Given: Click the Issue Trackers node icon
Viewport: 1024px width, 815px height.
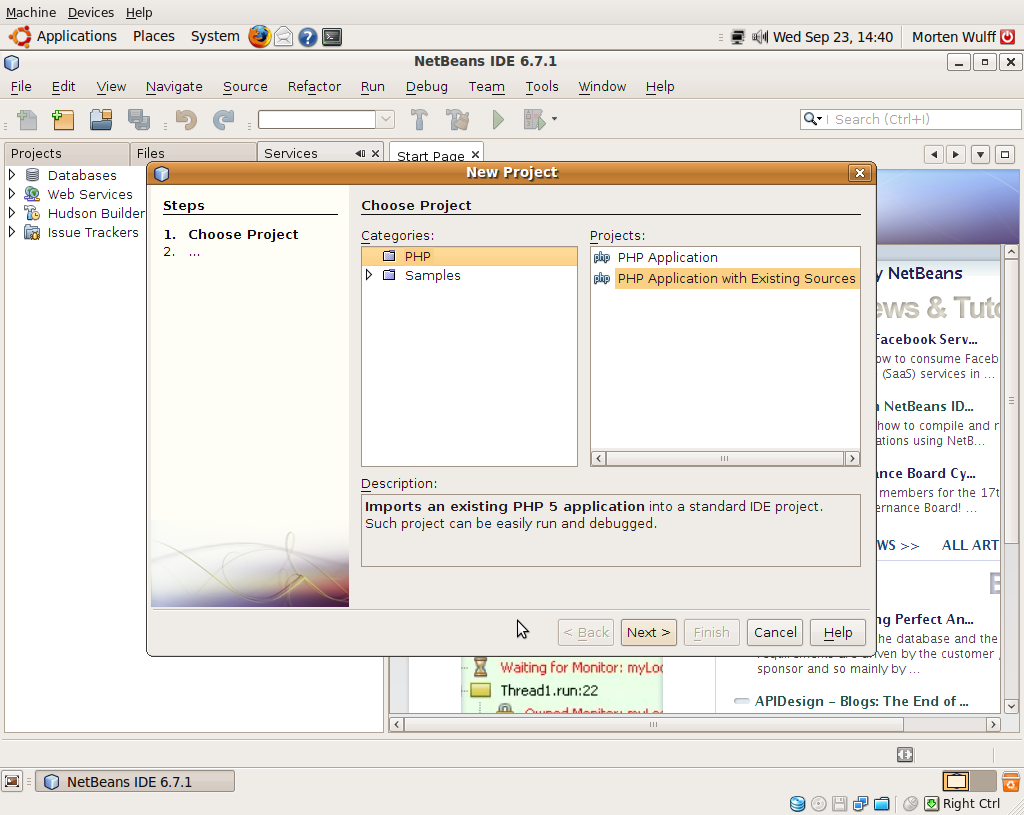Looking at the screenshot, I should click(x=32, y=232).
